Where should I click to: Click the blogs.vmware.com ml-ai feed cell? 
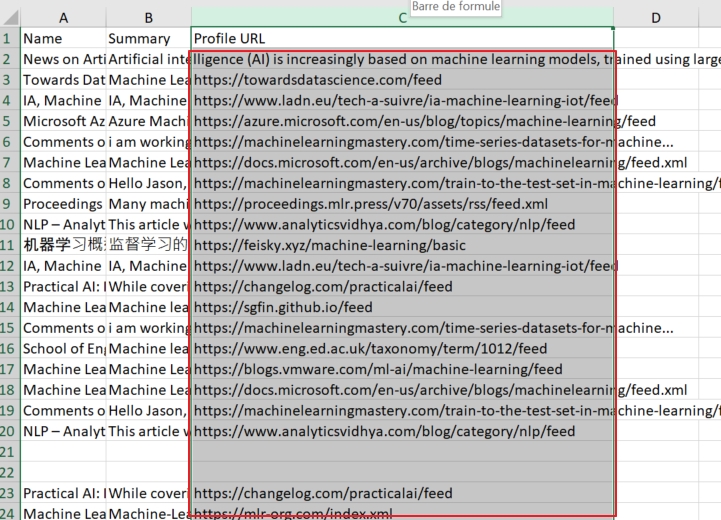pos(402,369)
